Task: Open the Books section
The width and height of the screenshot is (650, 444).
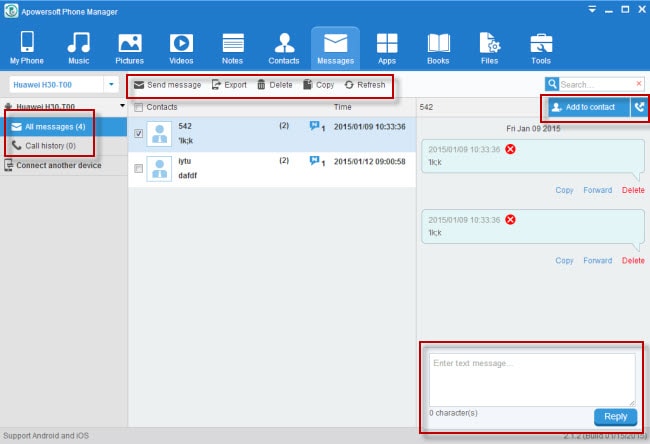Action: [438, 47]
